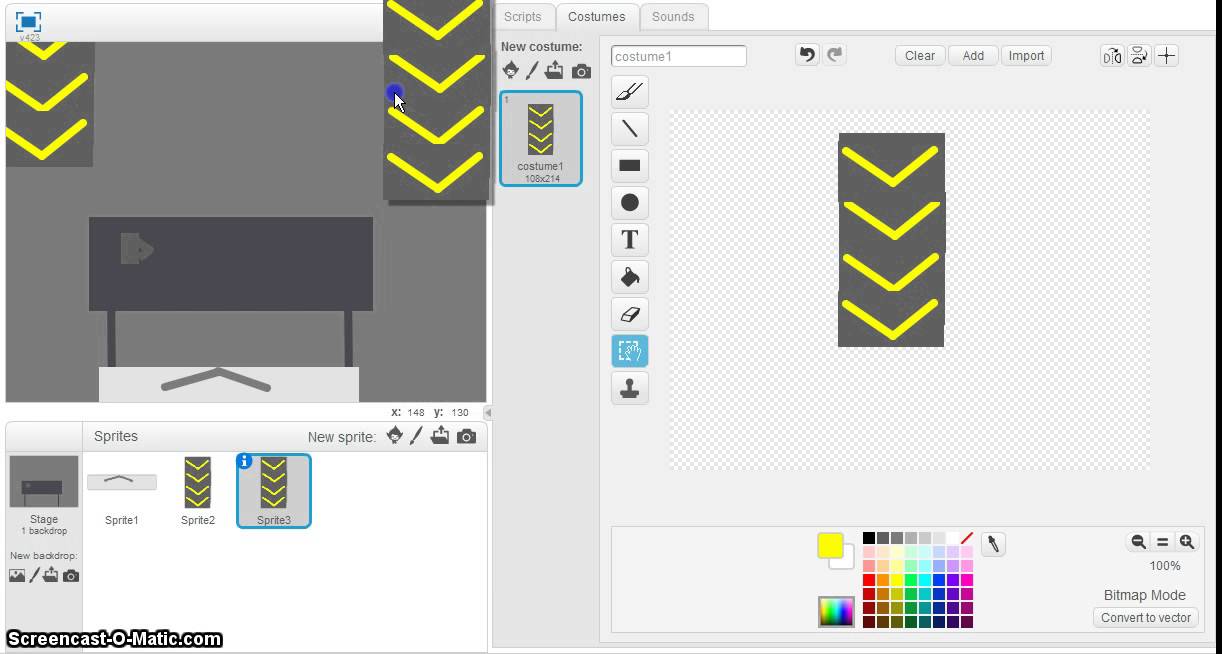Open the Costumes tab
This screenshot has width=1222, height=654.
597,17
